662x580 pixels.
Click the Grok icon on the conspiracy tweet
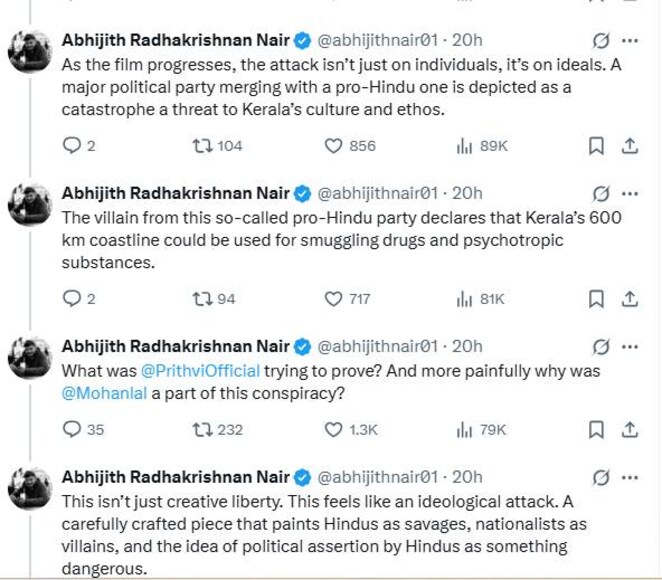602,347
